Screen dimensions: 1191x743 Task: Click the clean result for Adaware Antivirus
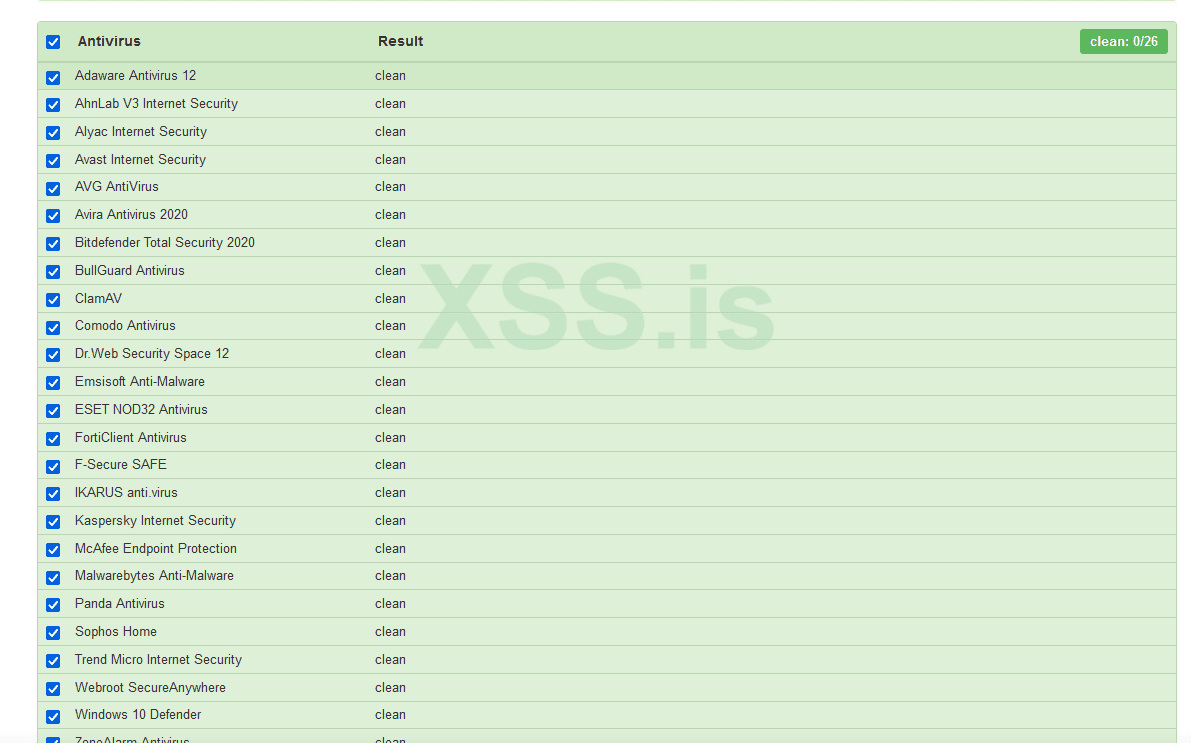click(x=390, y=75)
